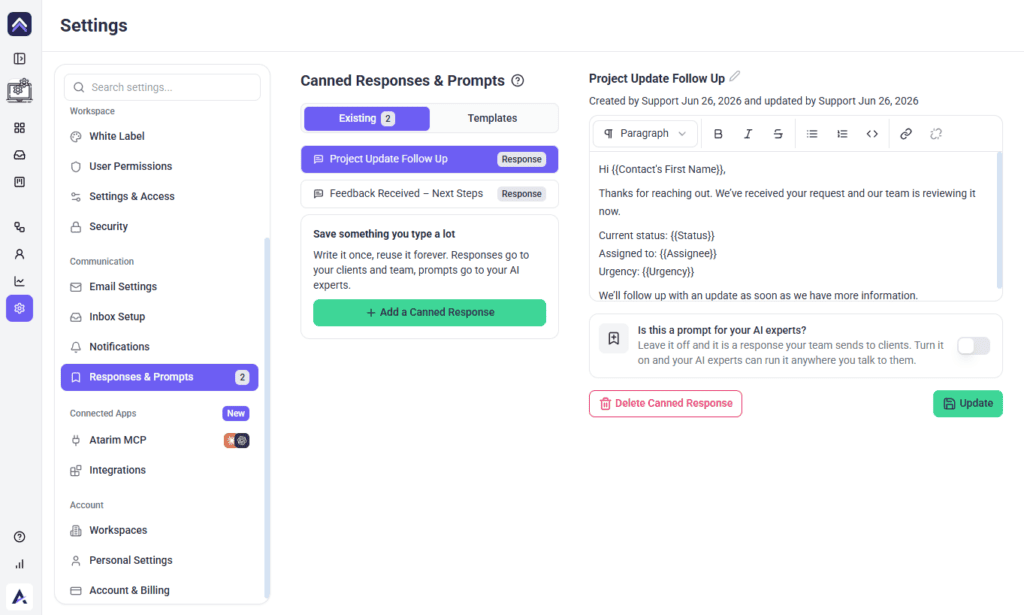Viewport: 1024px width, 615px height.
Task: Add a hyperlink using the link icon
Action: point(906,134)
